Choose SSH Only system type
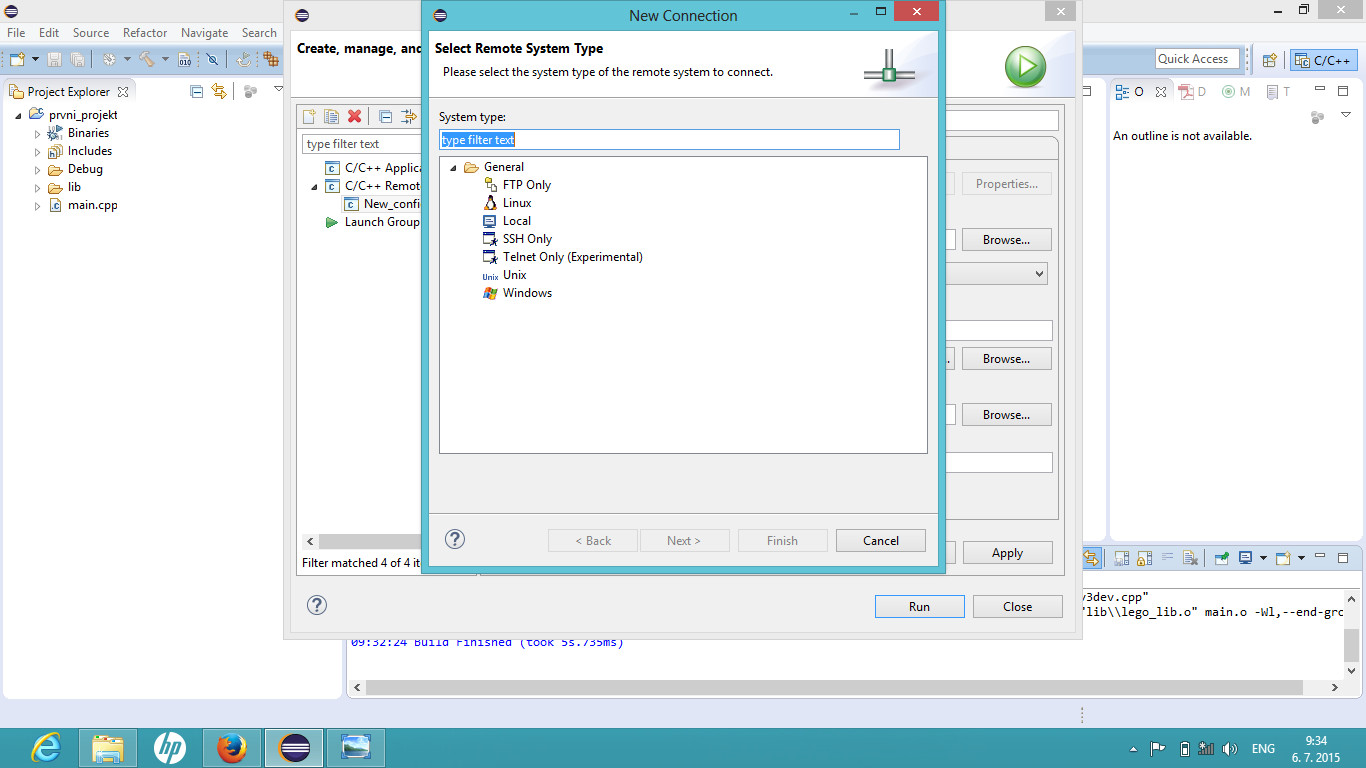 (526, 239)
